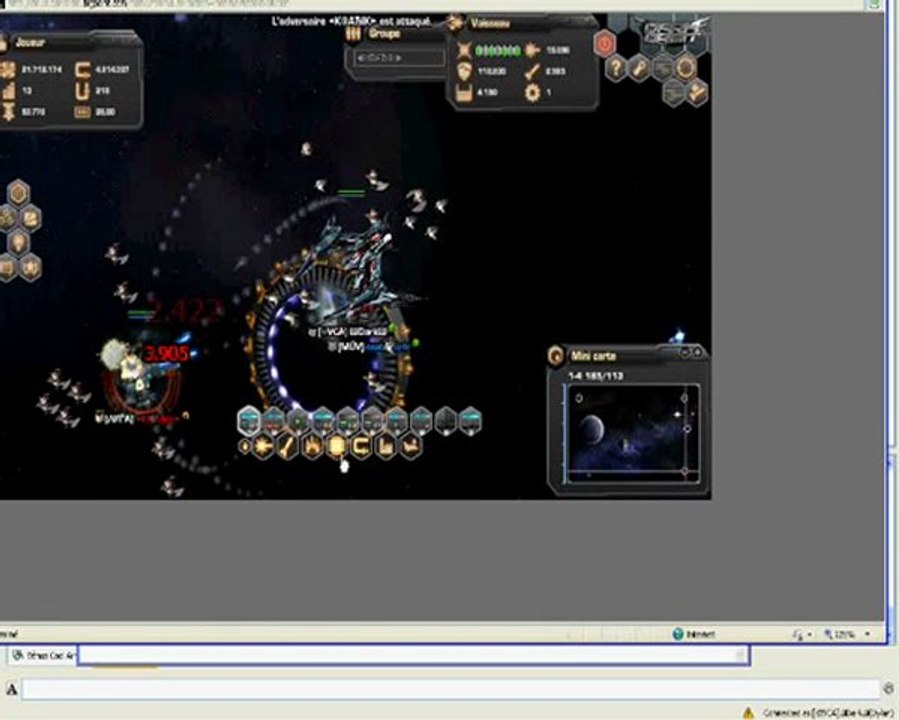Click the gold ring hexagon icon
The image size is (900, 720).
coord(685,68)
